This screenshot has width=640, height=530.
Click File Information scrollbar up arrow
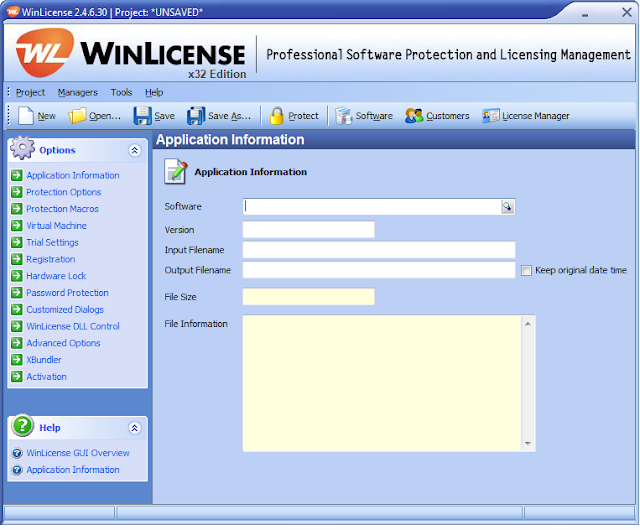pyautogui.click(x=527, y=324)
